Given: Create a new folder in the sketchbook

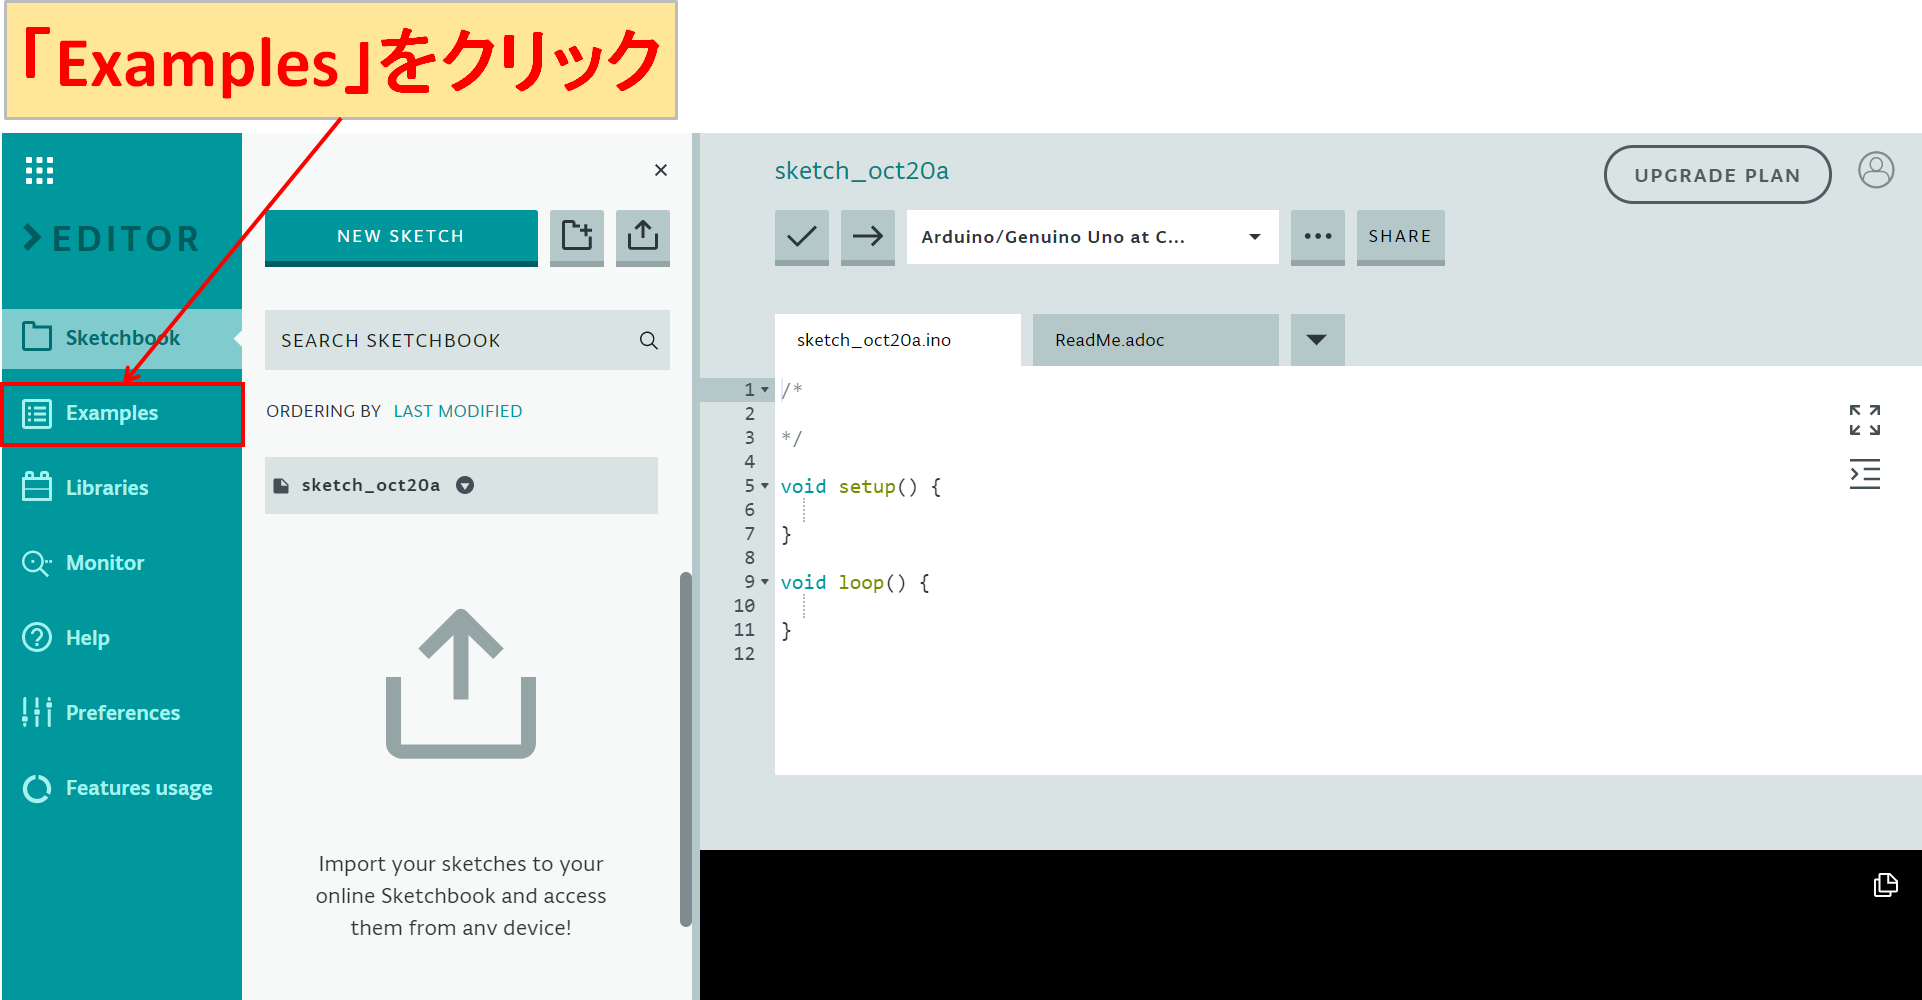Looking at the screenshot, I should (x=576, y=237).
